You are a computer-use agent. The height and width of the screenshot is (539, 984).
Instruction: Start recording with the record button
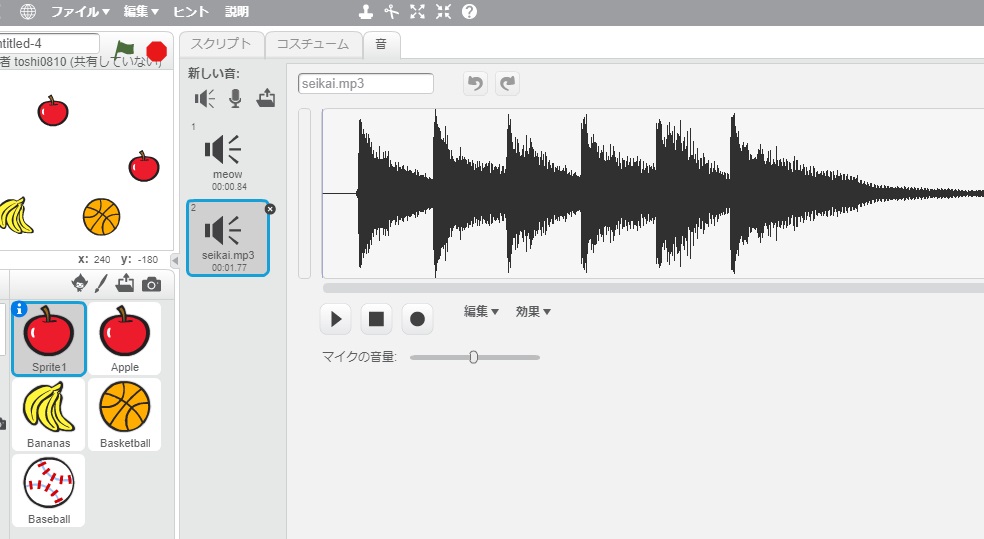point(417,319)
